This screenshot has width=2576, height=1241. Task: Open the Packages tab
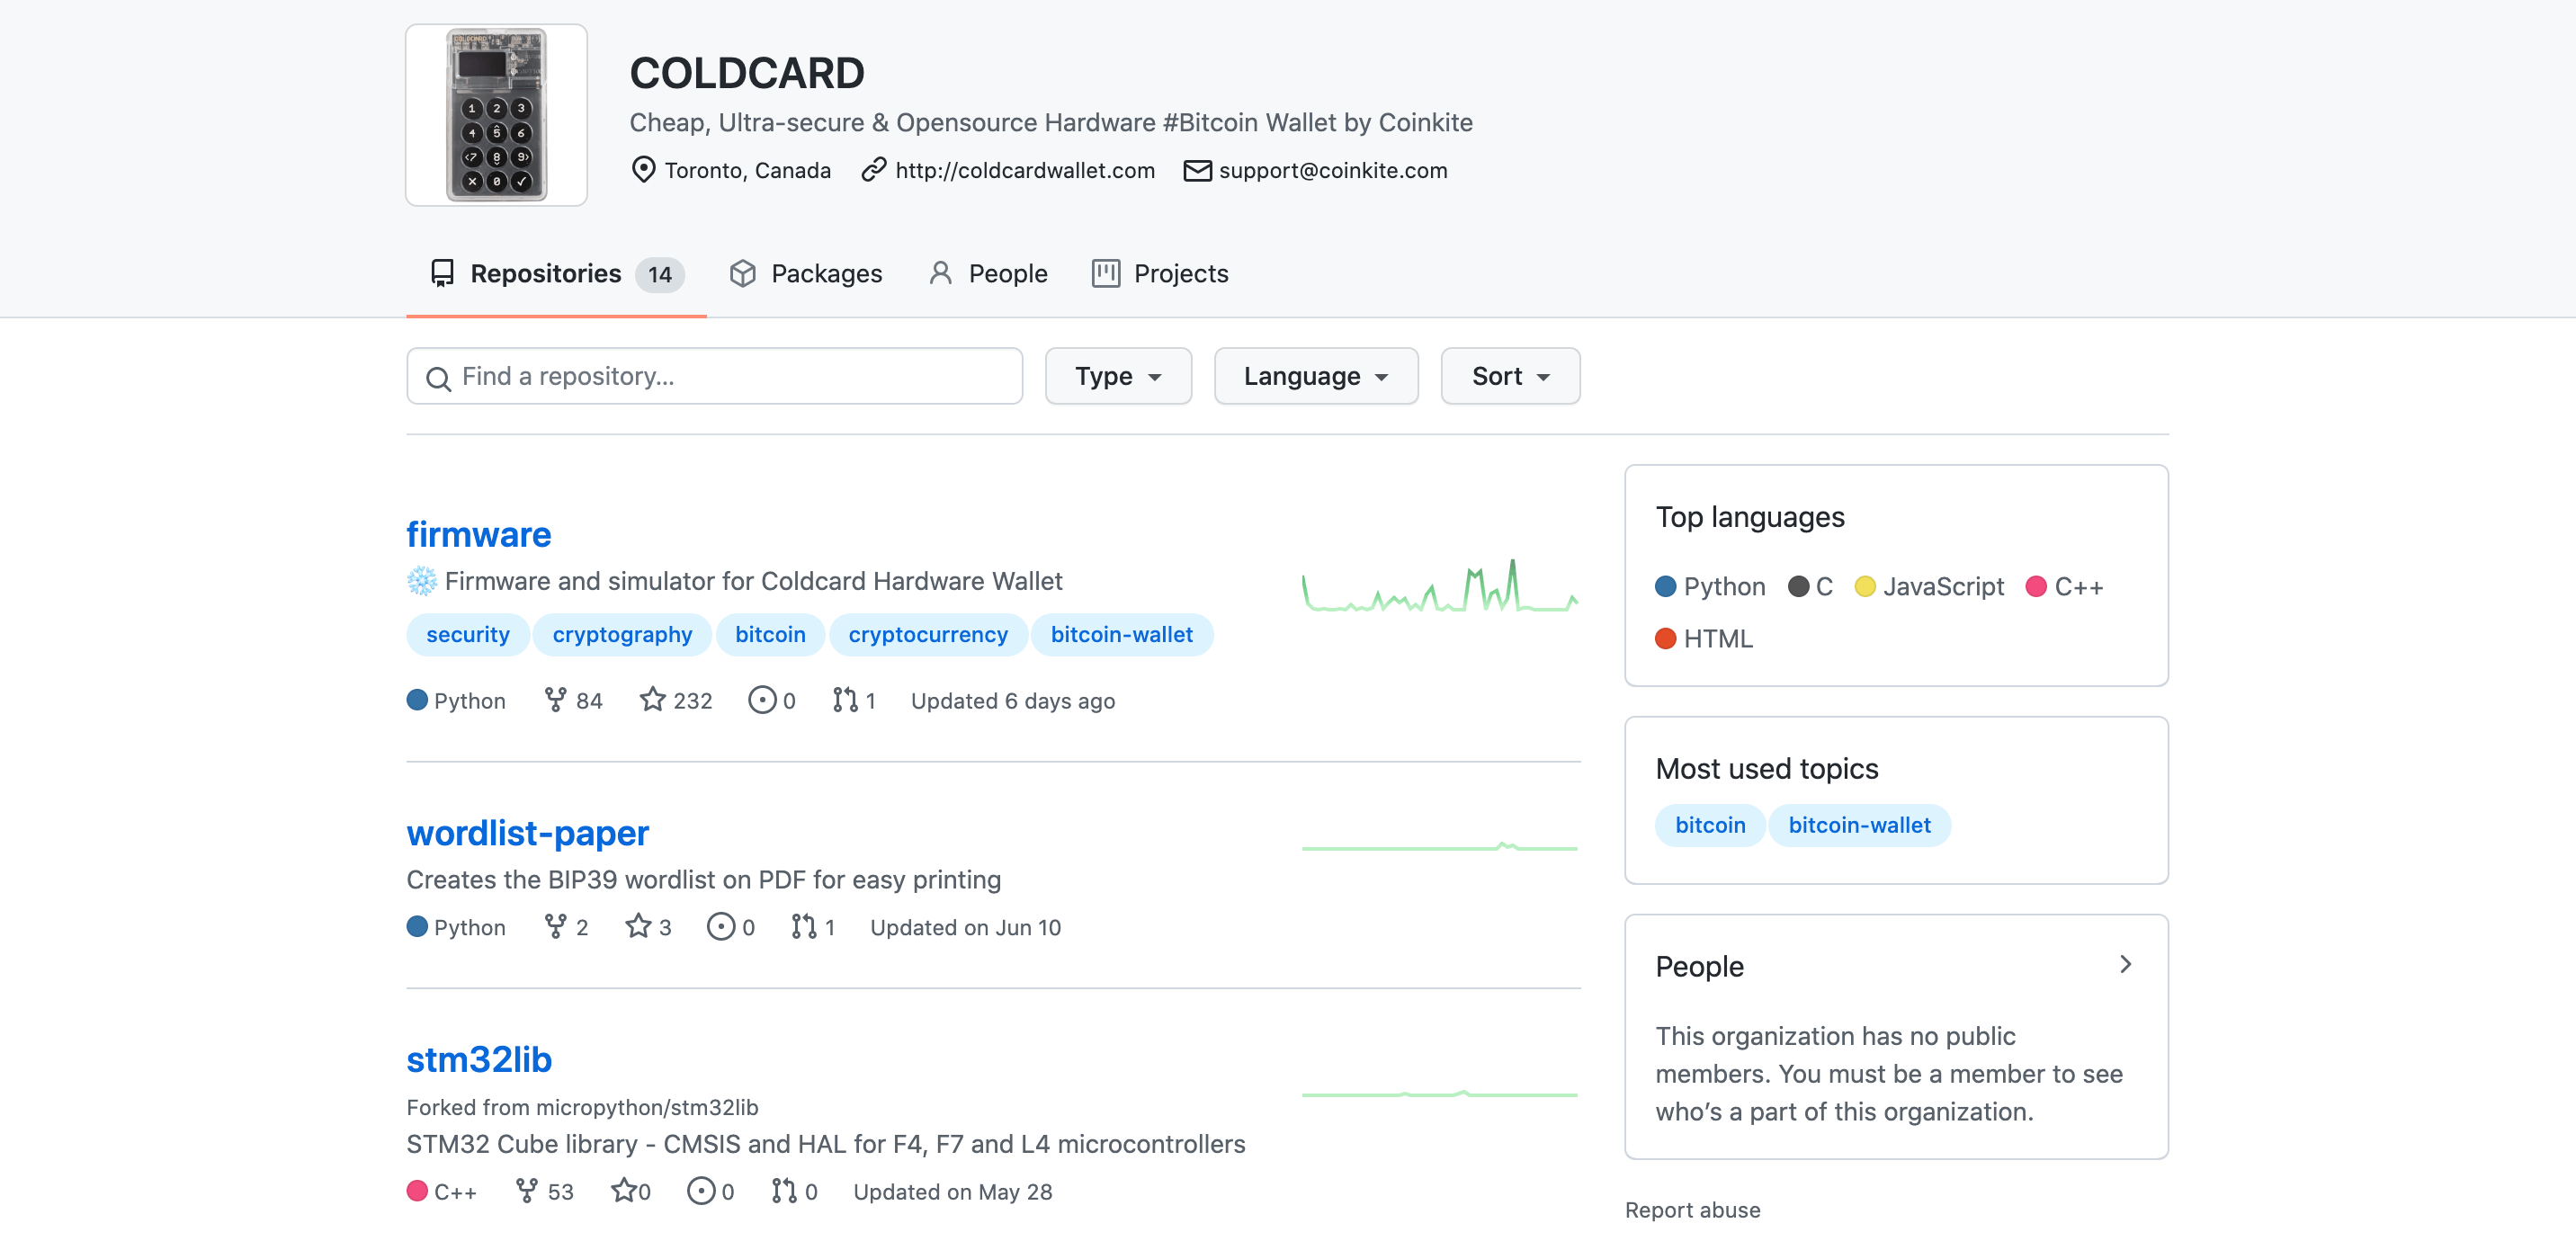(x=806, y=274)
